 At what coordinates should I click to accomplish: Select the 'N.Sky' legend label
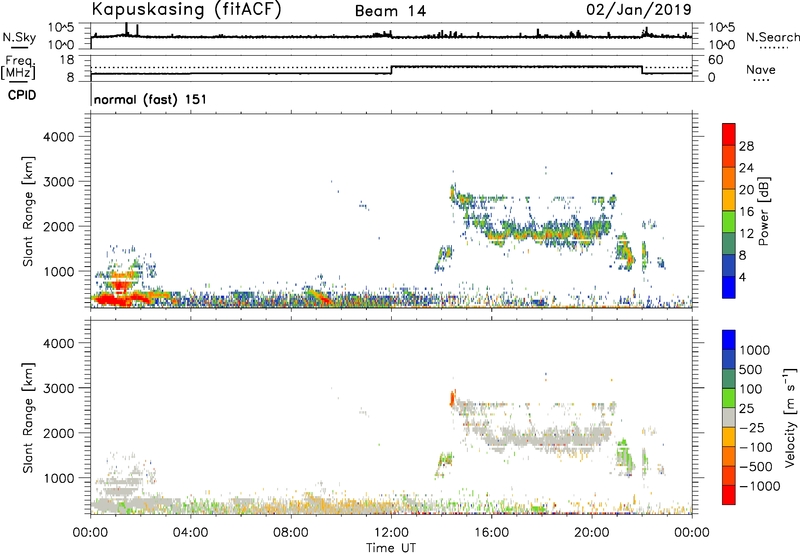tap(19, 37)
